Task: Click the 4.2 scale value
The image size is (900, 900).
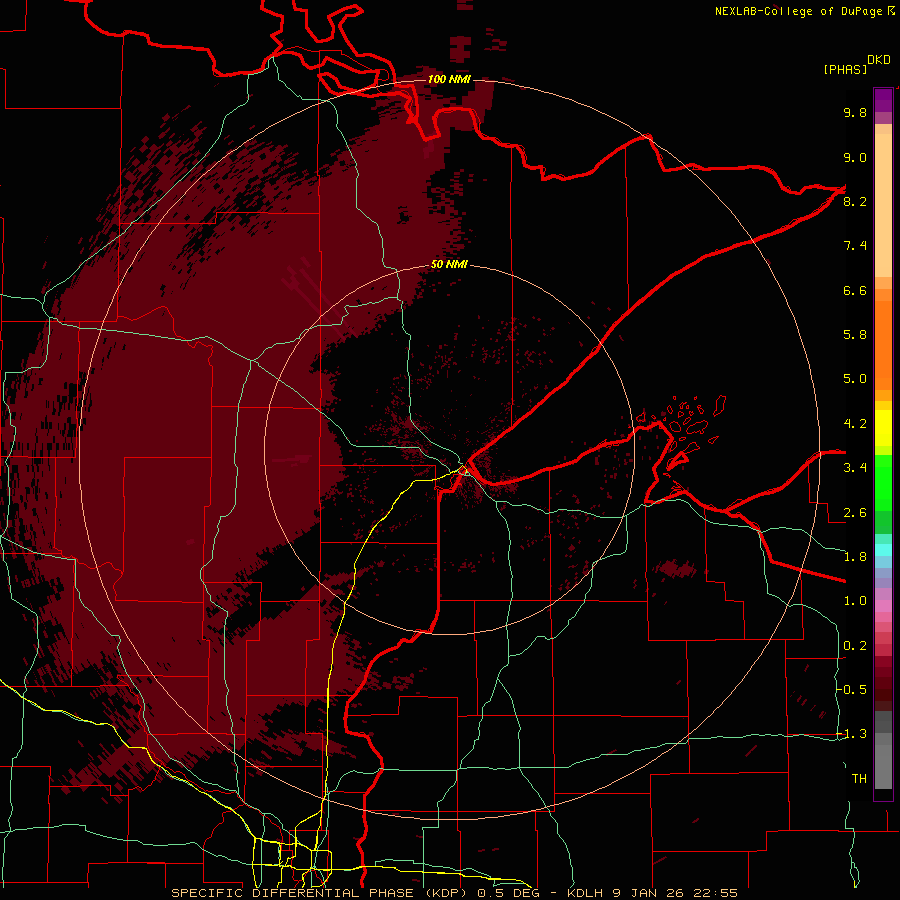Action: (855, 424)
